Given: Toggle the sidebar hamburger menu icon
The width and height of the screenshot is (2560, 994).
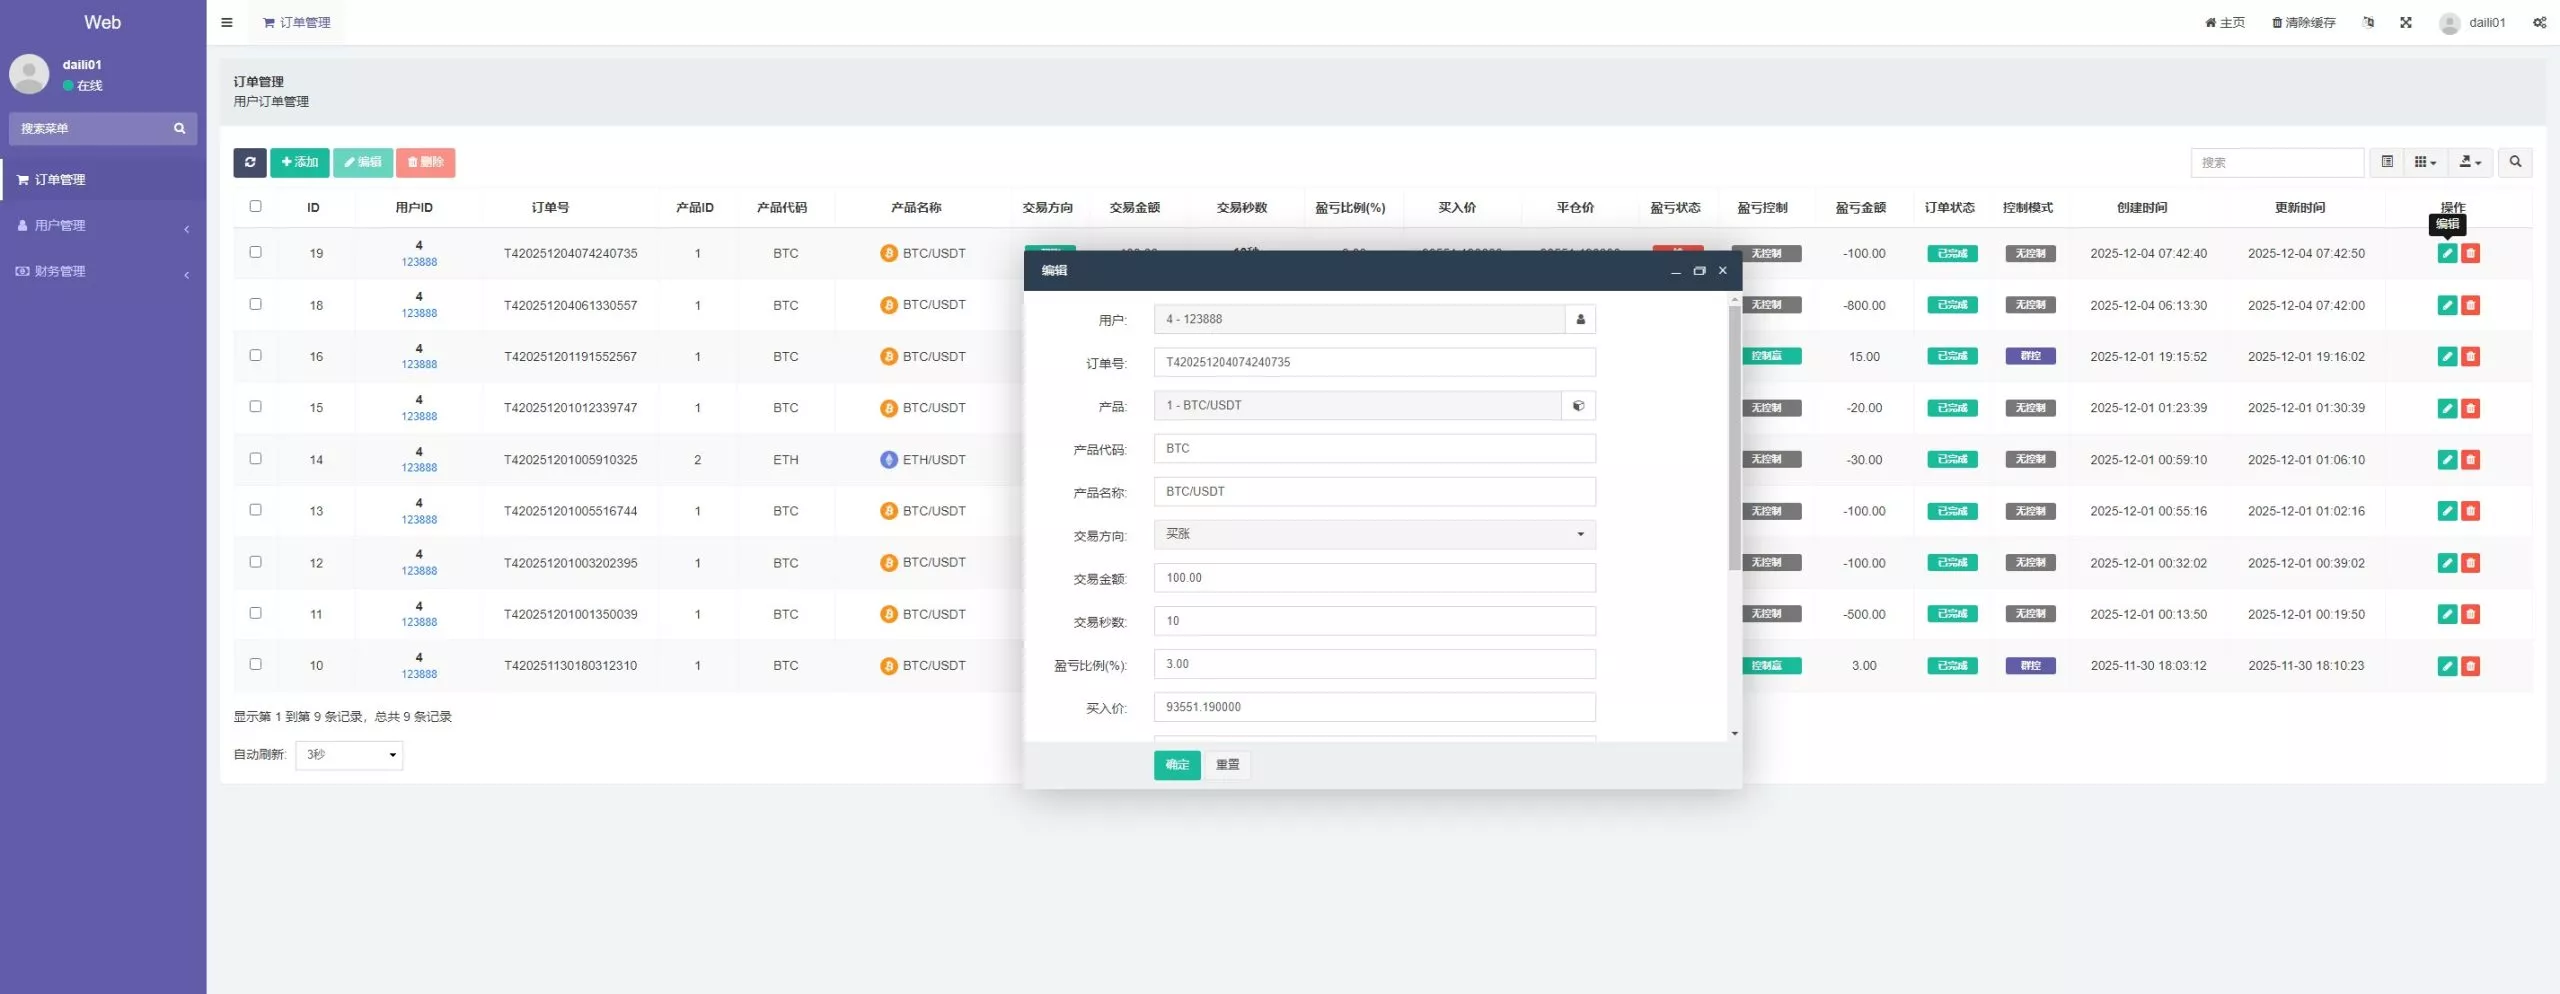Looking at the screenshot, I should 227,22.
